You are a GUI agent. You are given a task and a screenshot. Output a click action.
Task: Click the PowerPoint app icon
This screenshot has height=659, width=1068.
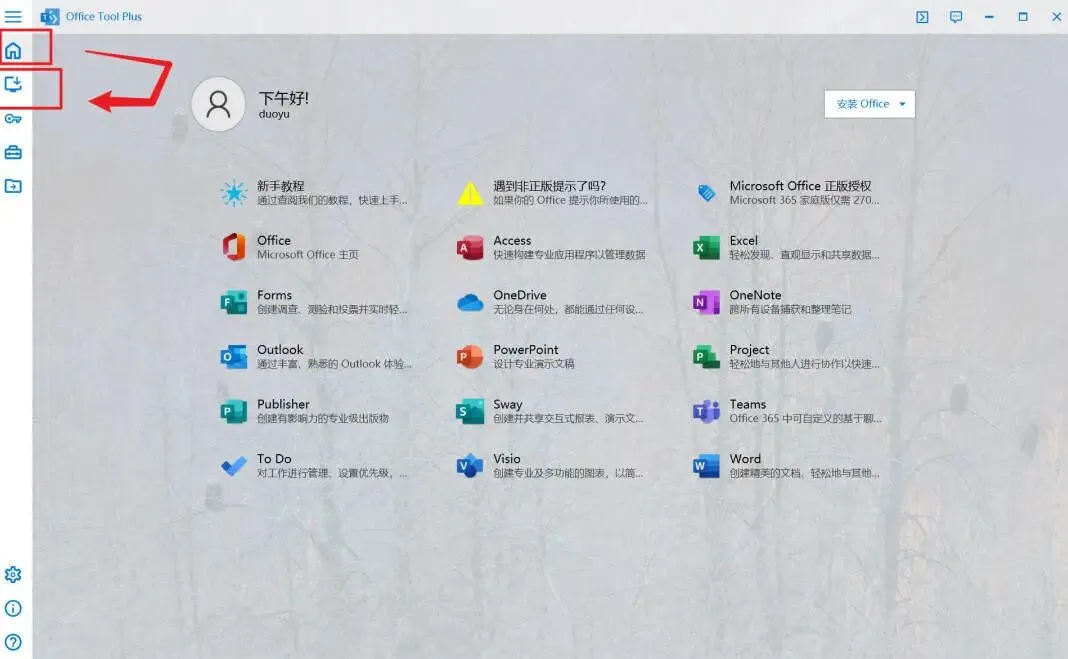(470, 356)
